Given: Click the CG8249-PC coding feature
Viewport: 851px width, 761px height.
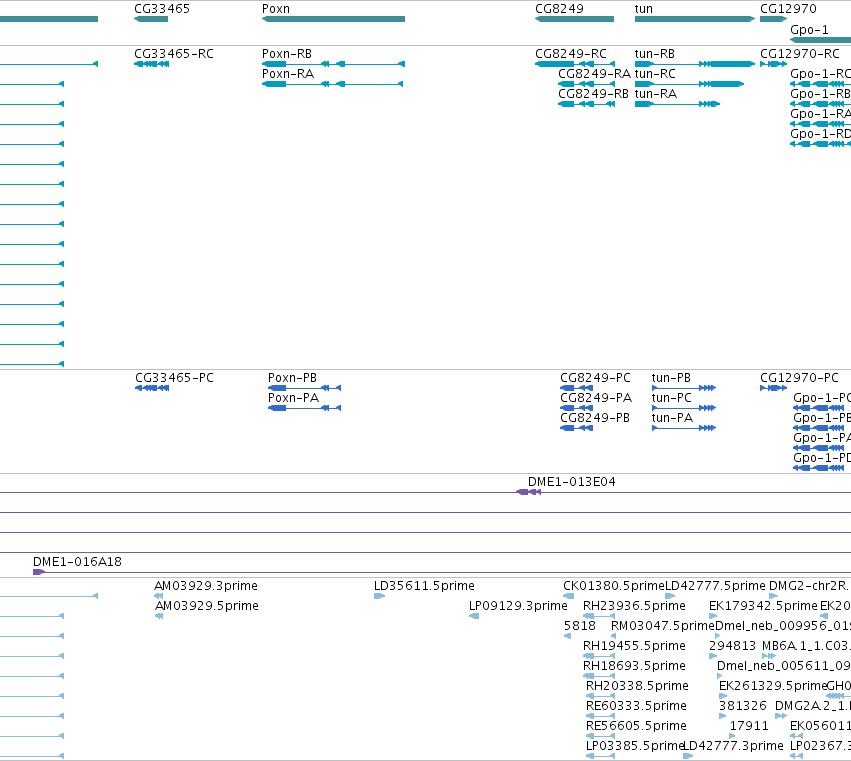Looking at the screenshot, I should click(x=576, y=388).
